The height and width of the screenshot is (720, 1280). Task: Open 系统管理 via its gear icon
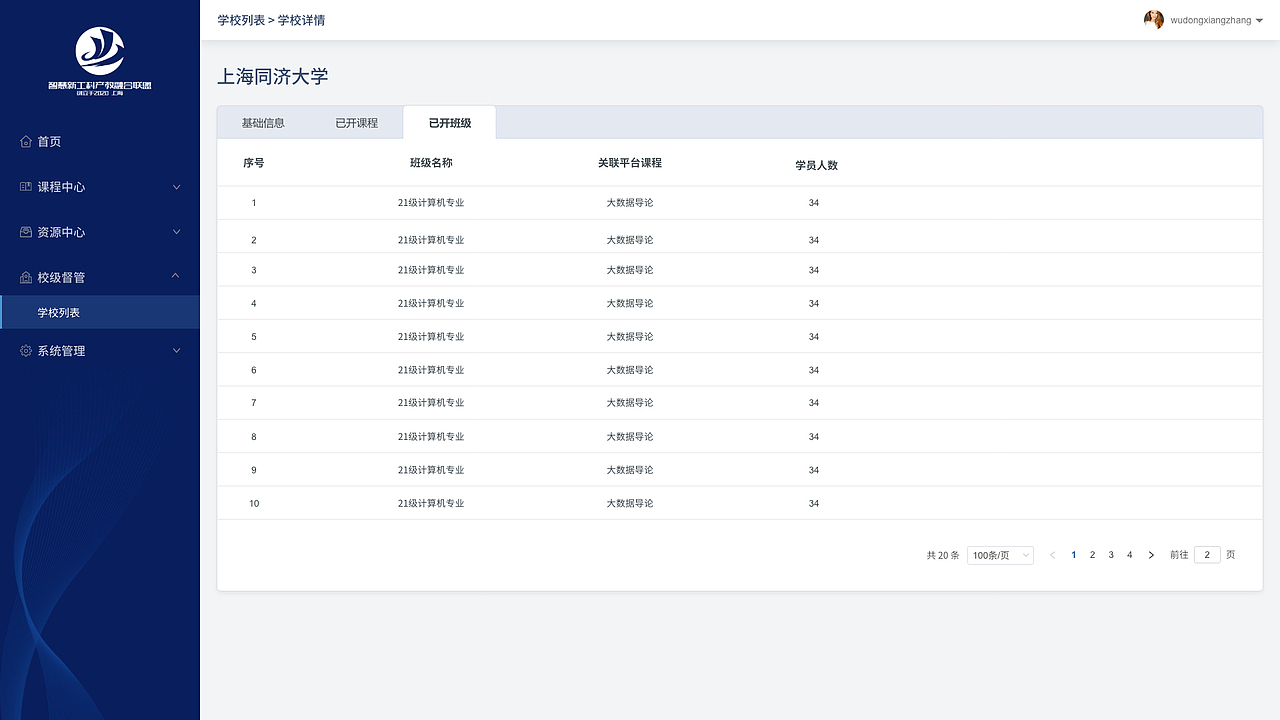click(x=24, y=350)
